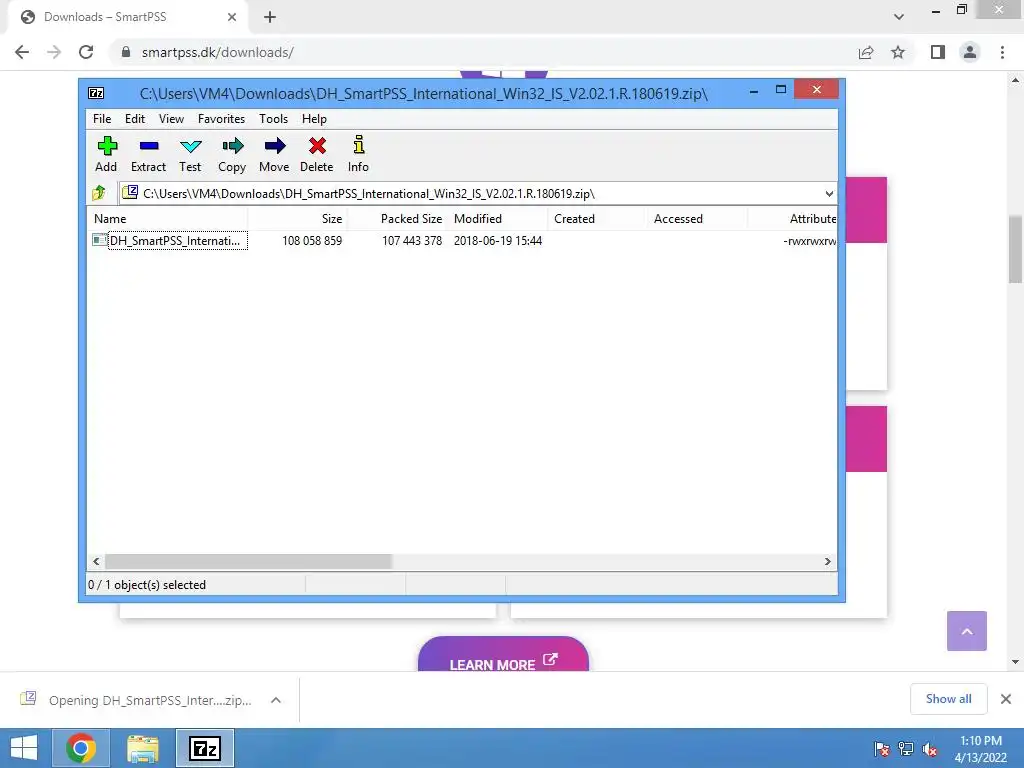The image size is (1024, 768).
Task: Go back in Chrome browser
Action: point(22,52)
